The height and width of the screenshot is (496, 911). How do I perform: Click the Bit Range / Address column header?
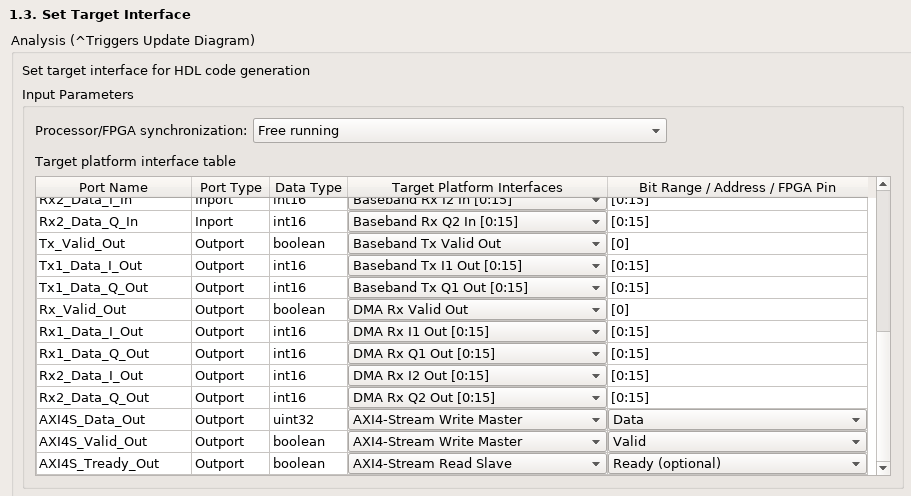(737, 188)
